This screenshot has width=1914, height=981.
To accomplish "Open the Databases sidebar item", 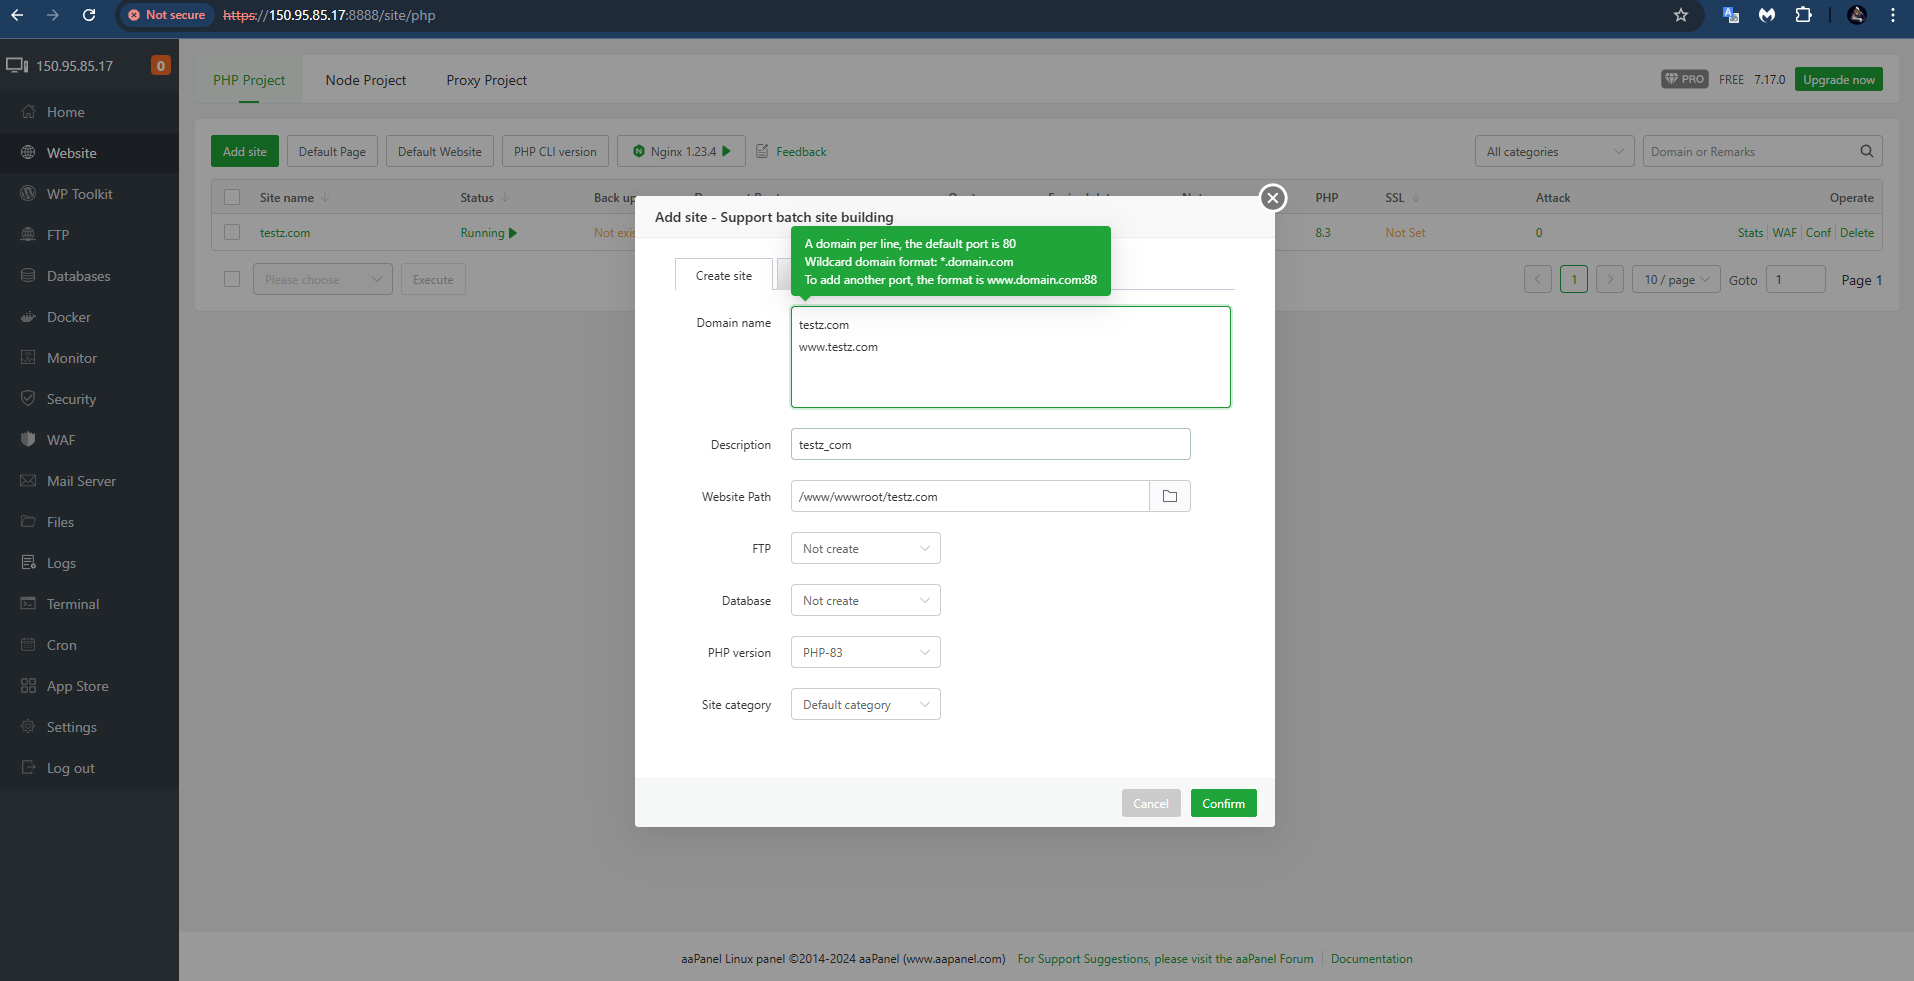I will coord(89,276).
